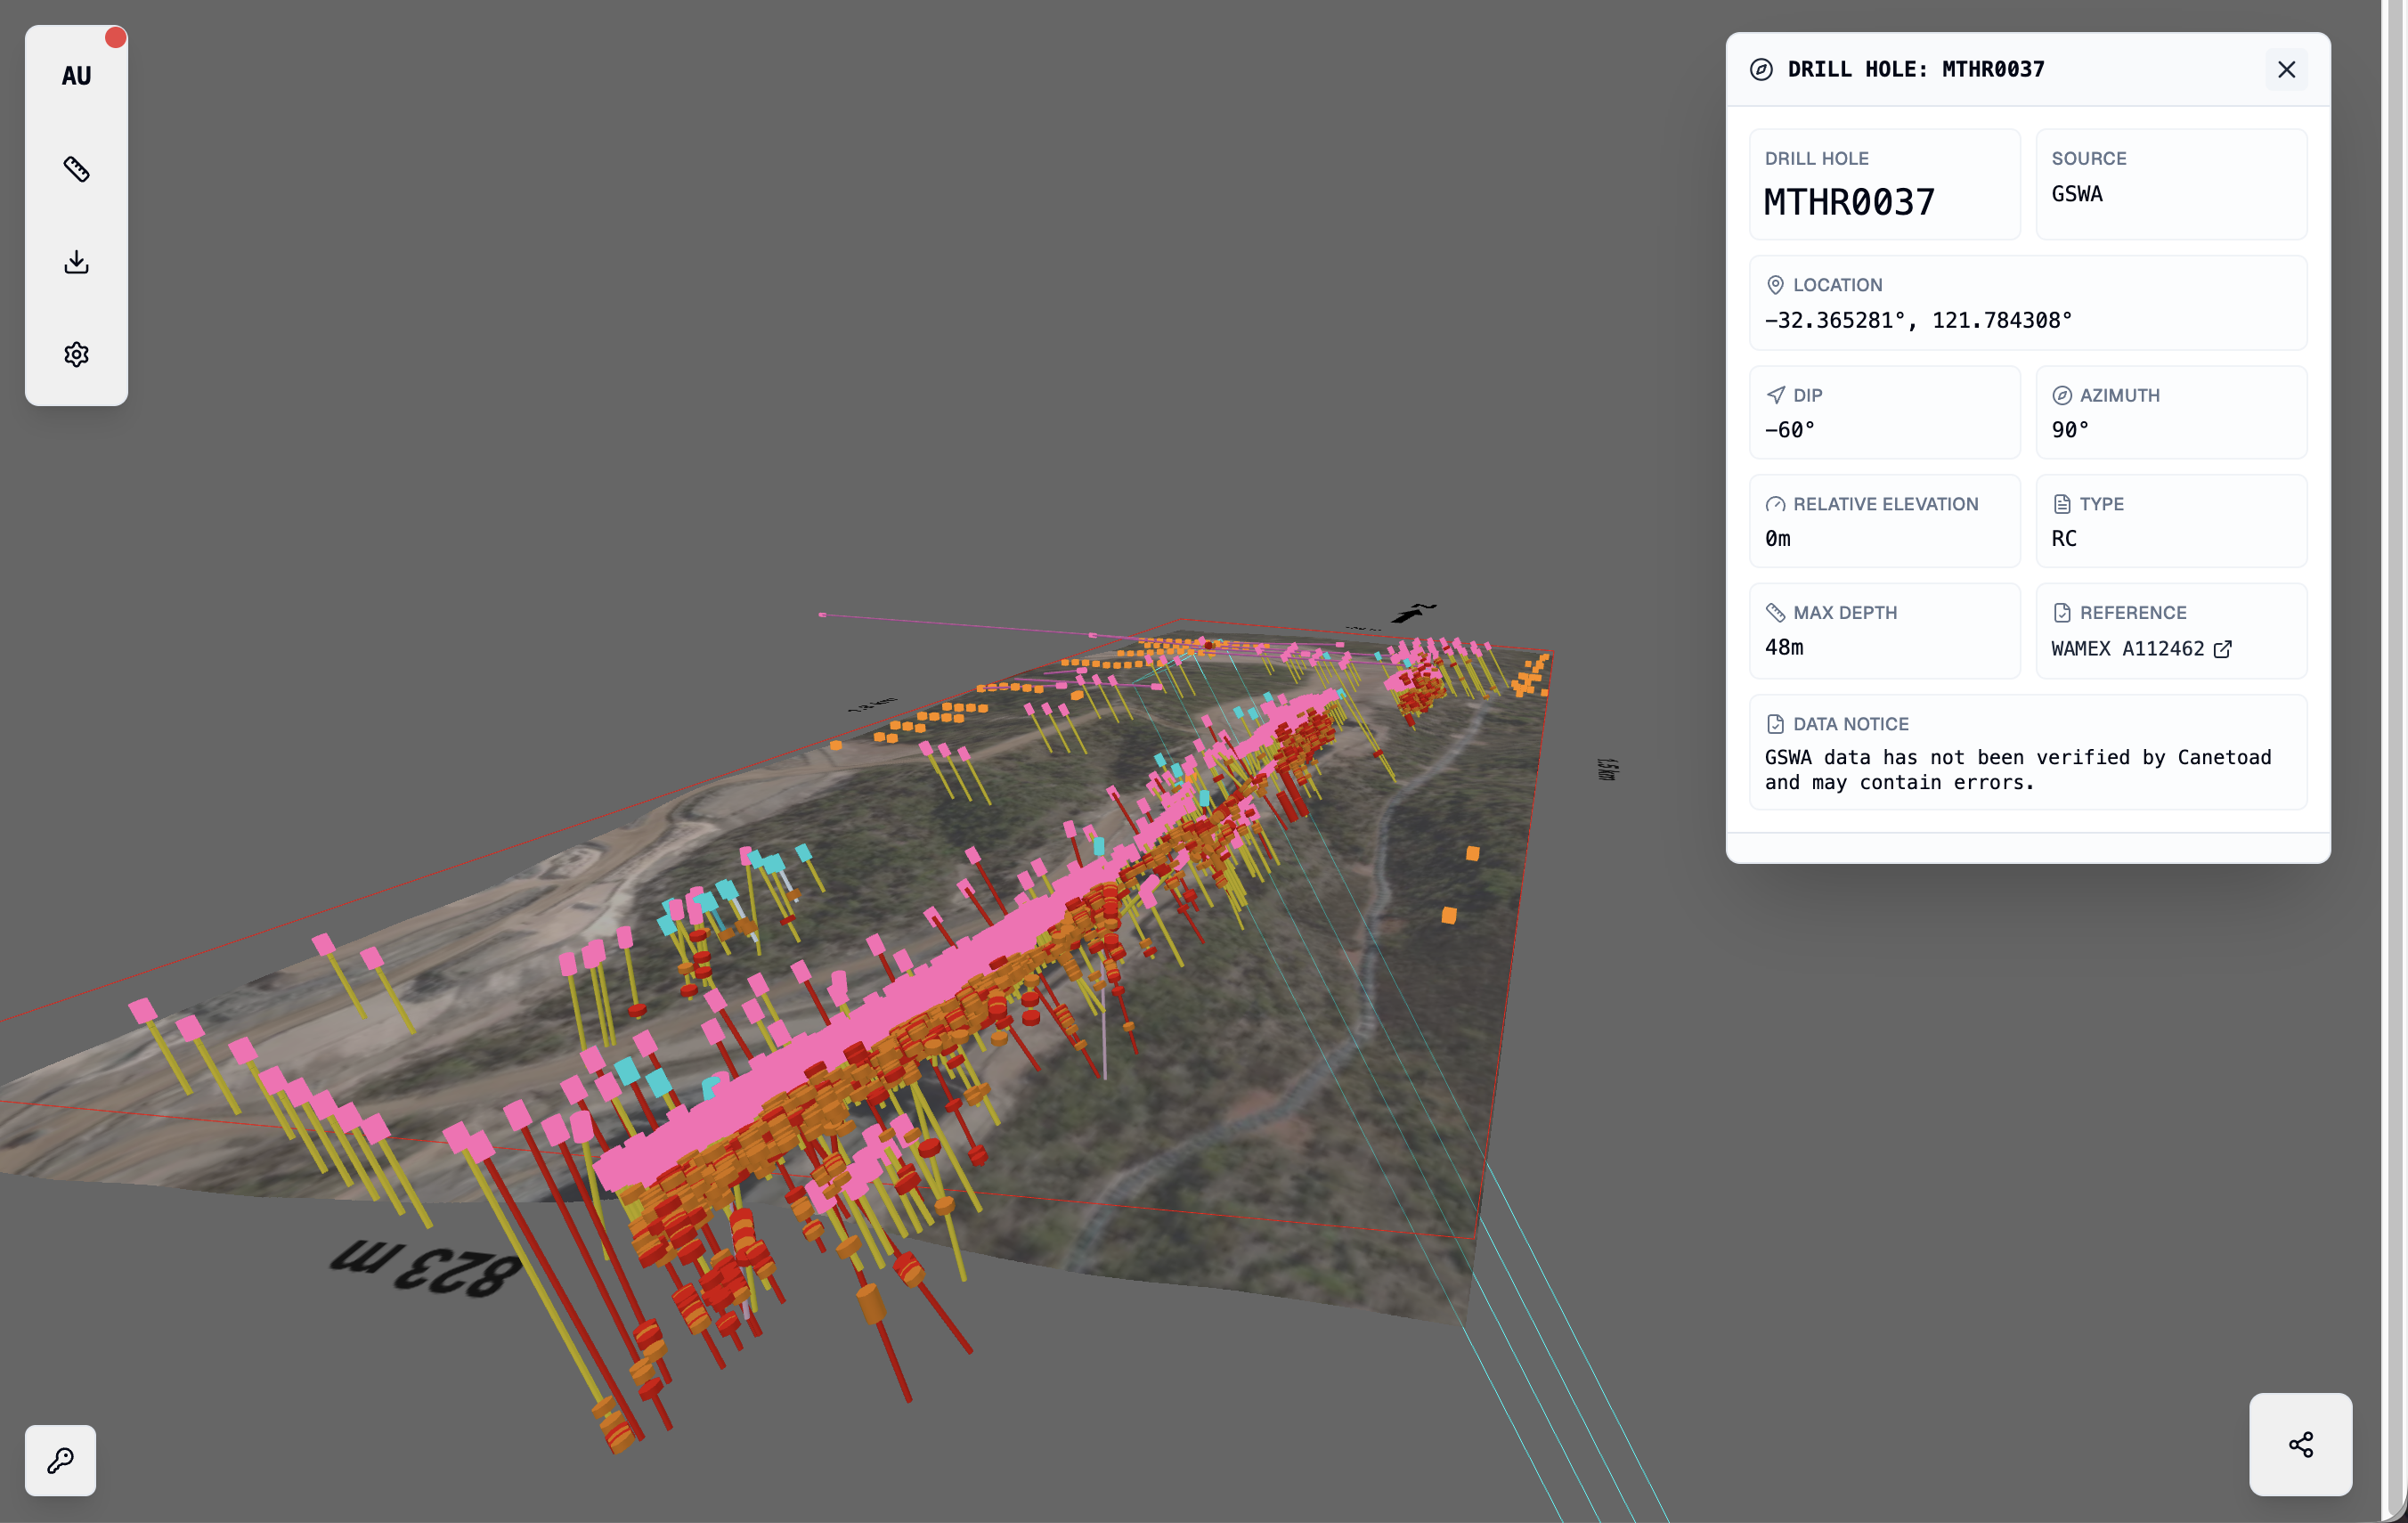Click the page vertical scrollbar
Screen dimensions: 2408x1523
(2395, 760)
